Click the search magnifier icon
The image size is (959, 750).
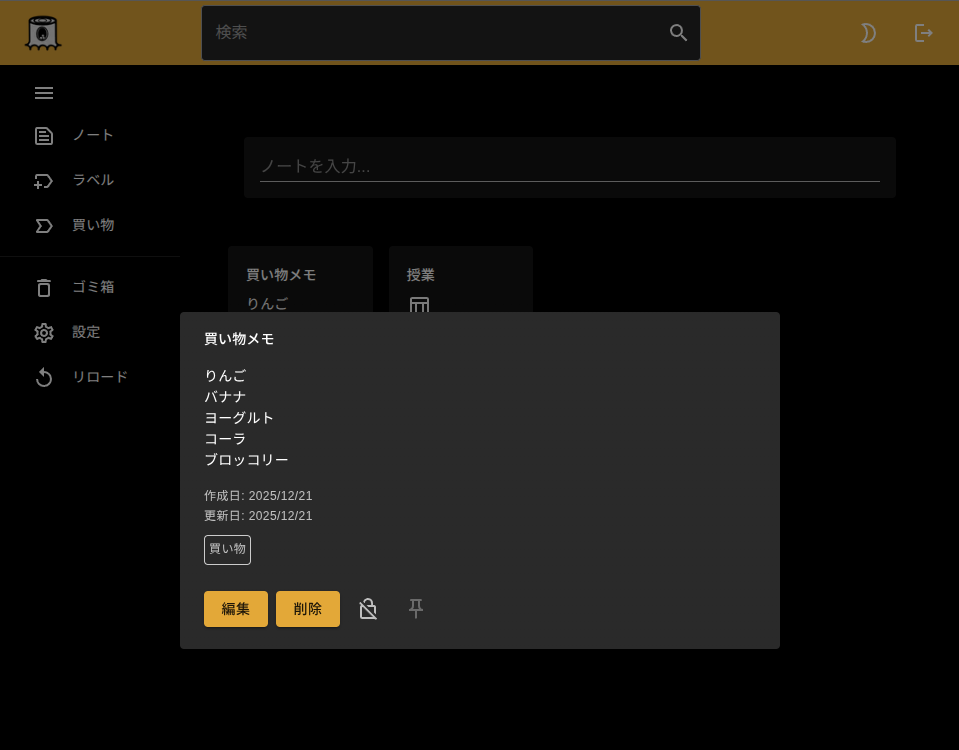(x=678, y=32)
